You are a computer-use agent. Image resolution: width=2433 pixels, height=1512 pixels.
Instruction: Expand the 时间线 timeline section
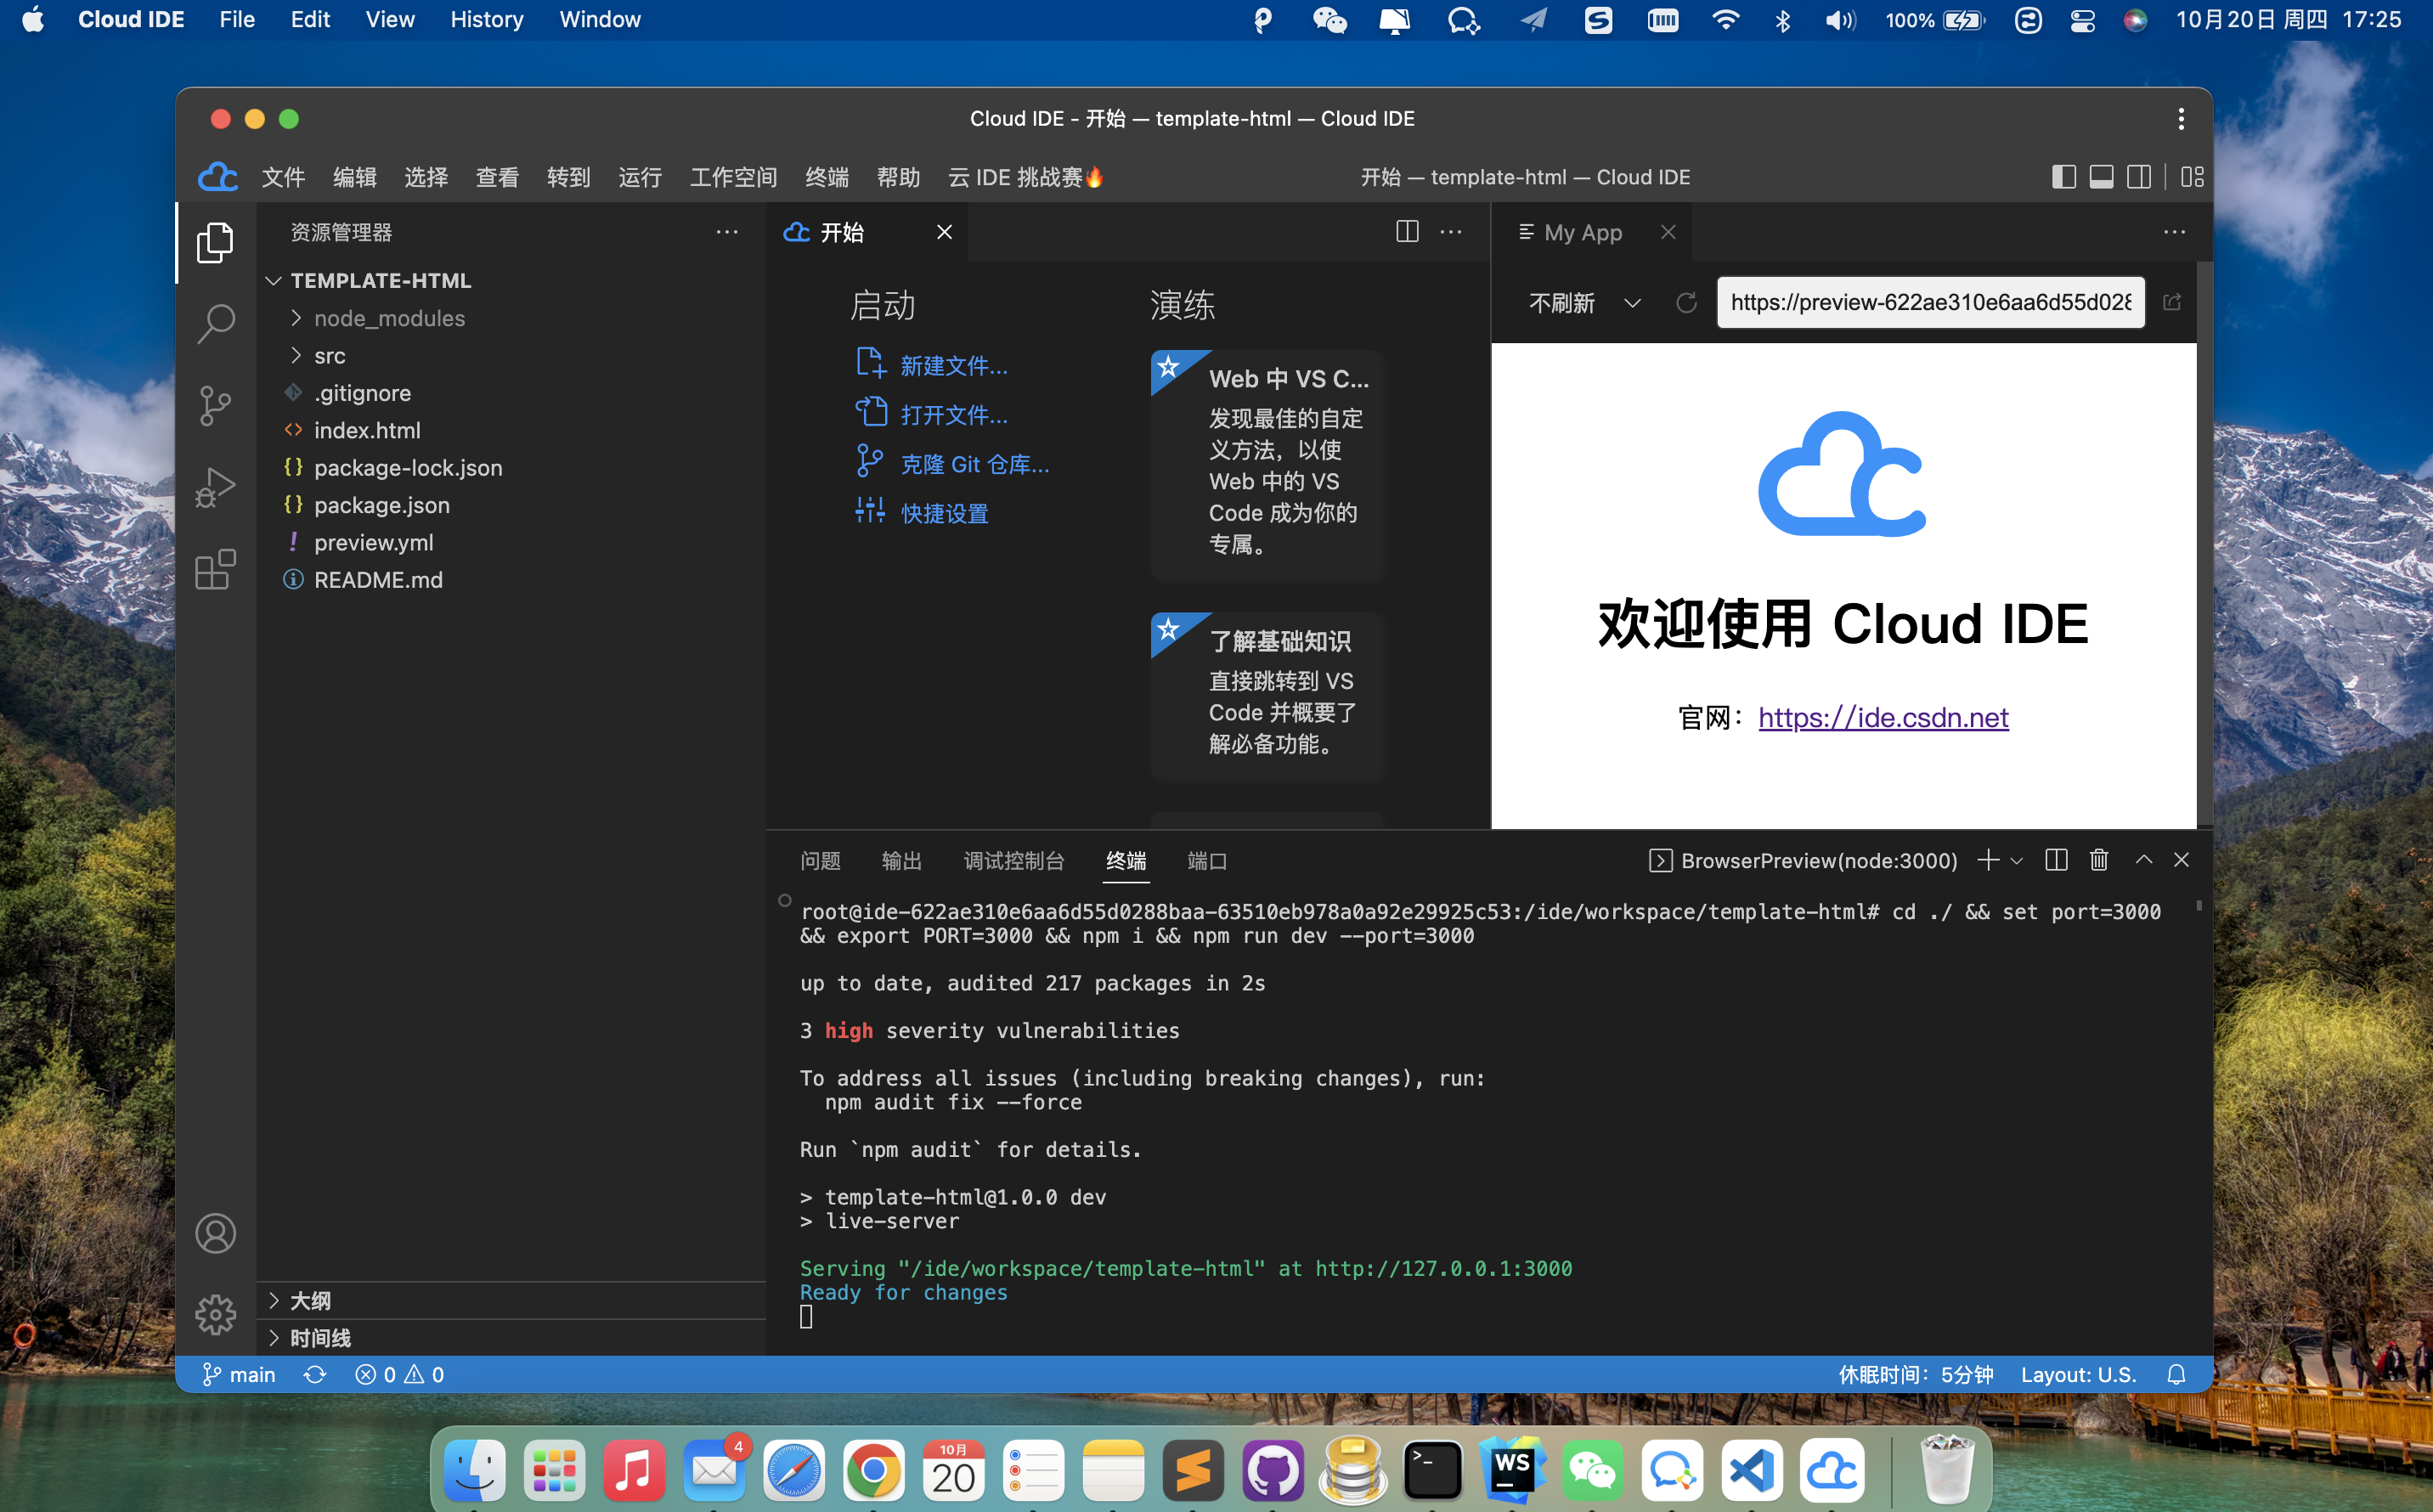tap(320, 1338)
